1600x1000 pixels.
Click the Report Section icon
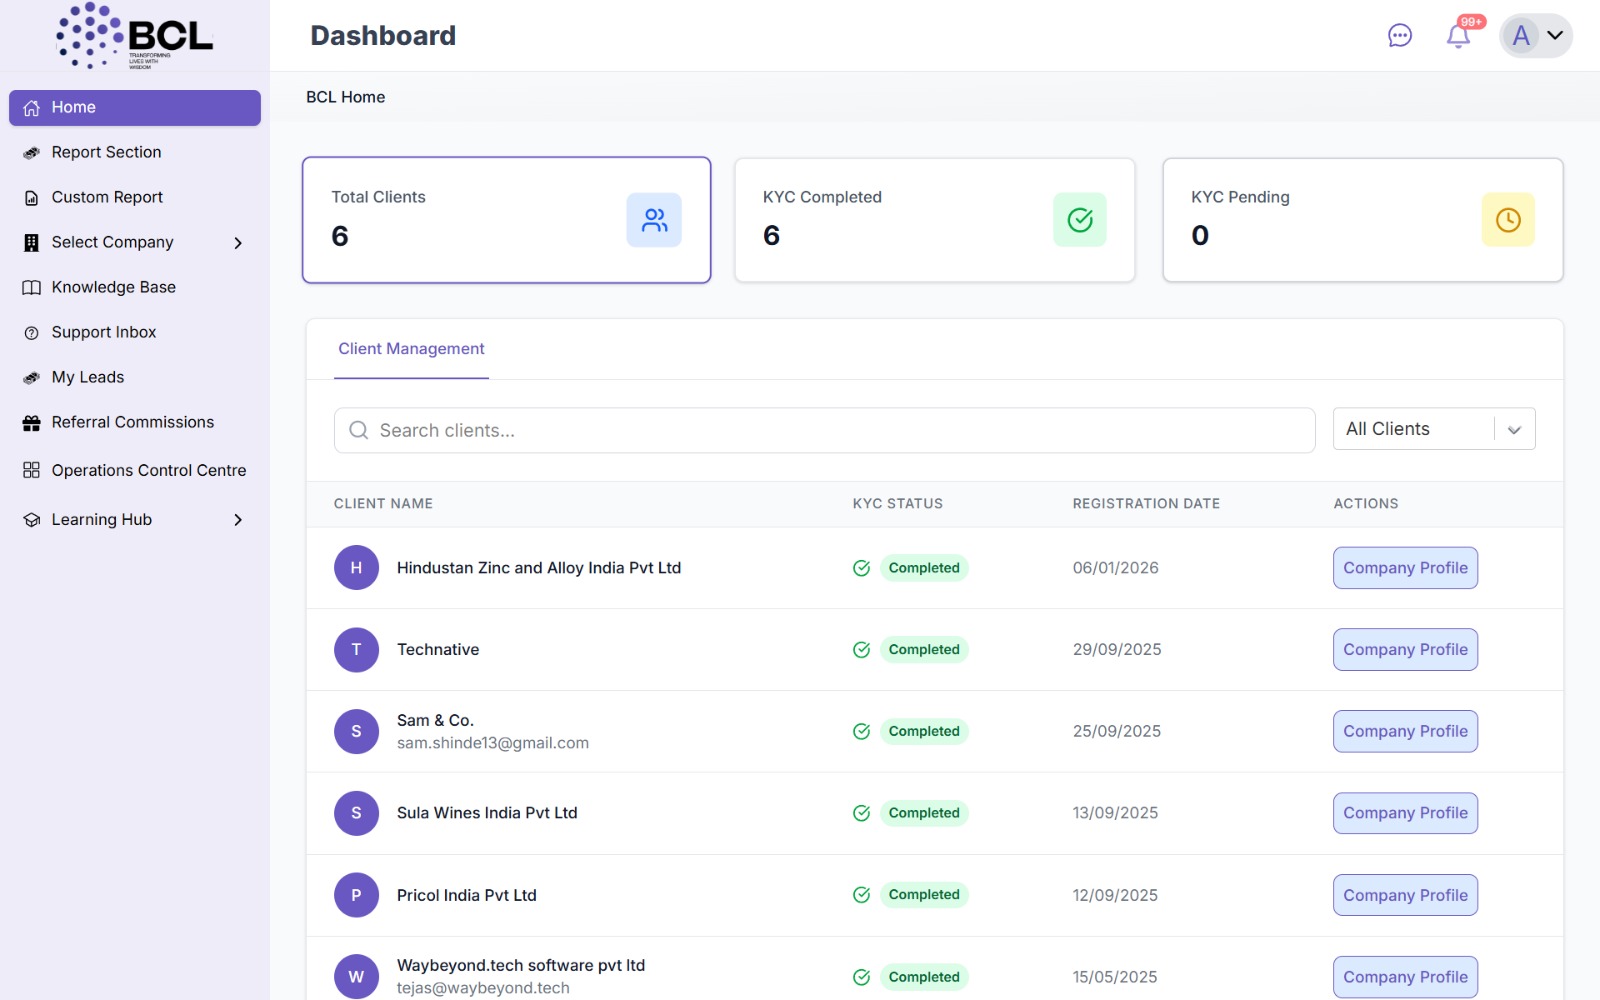[x=32, y=153]
